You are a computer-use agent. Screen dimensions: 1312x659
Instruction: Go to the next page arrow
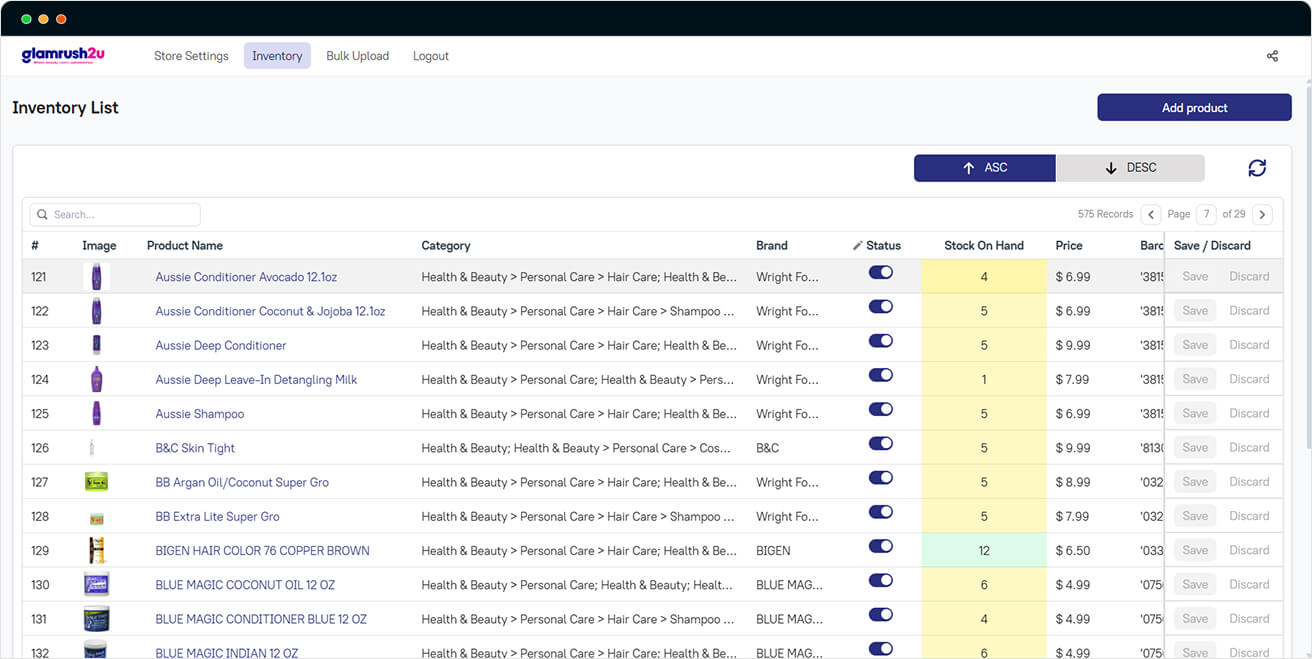point(1262,214)
